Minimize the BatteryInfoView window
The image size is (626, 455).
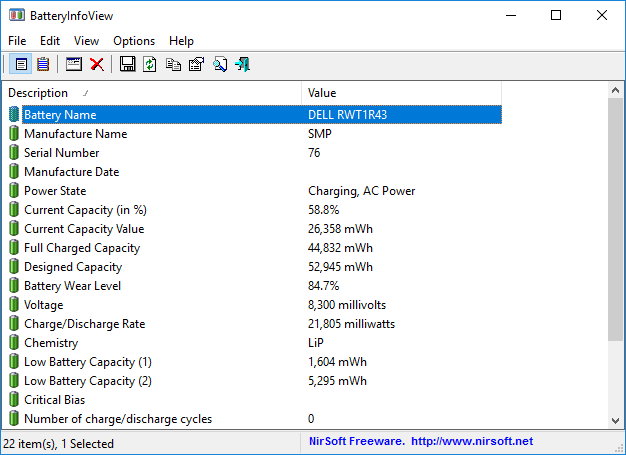click(x=511, y=15)
